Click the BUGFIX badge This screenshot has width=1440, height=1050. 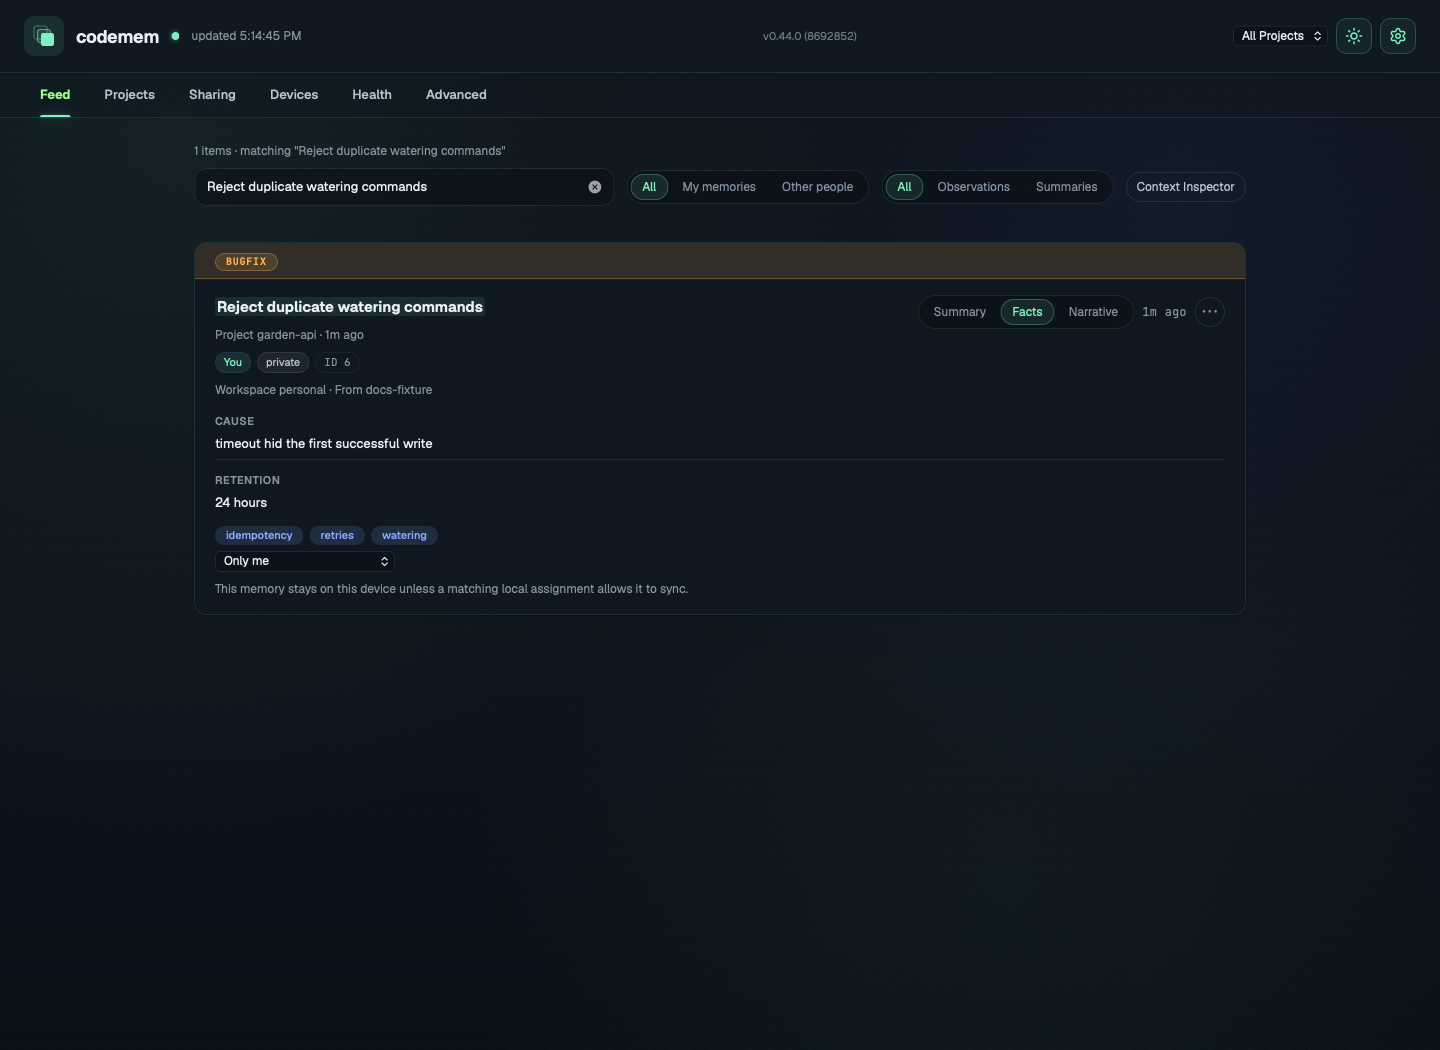click(x=246, y=262)
